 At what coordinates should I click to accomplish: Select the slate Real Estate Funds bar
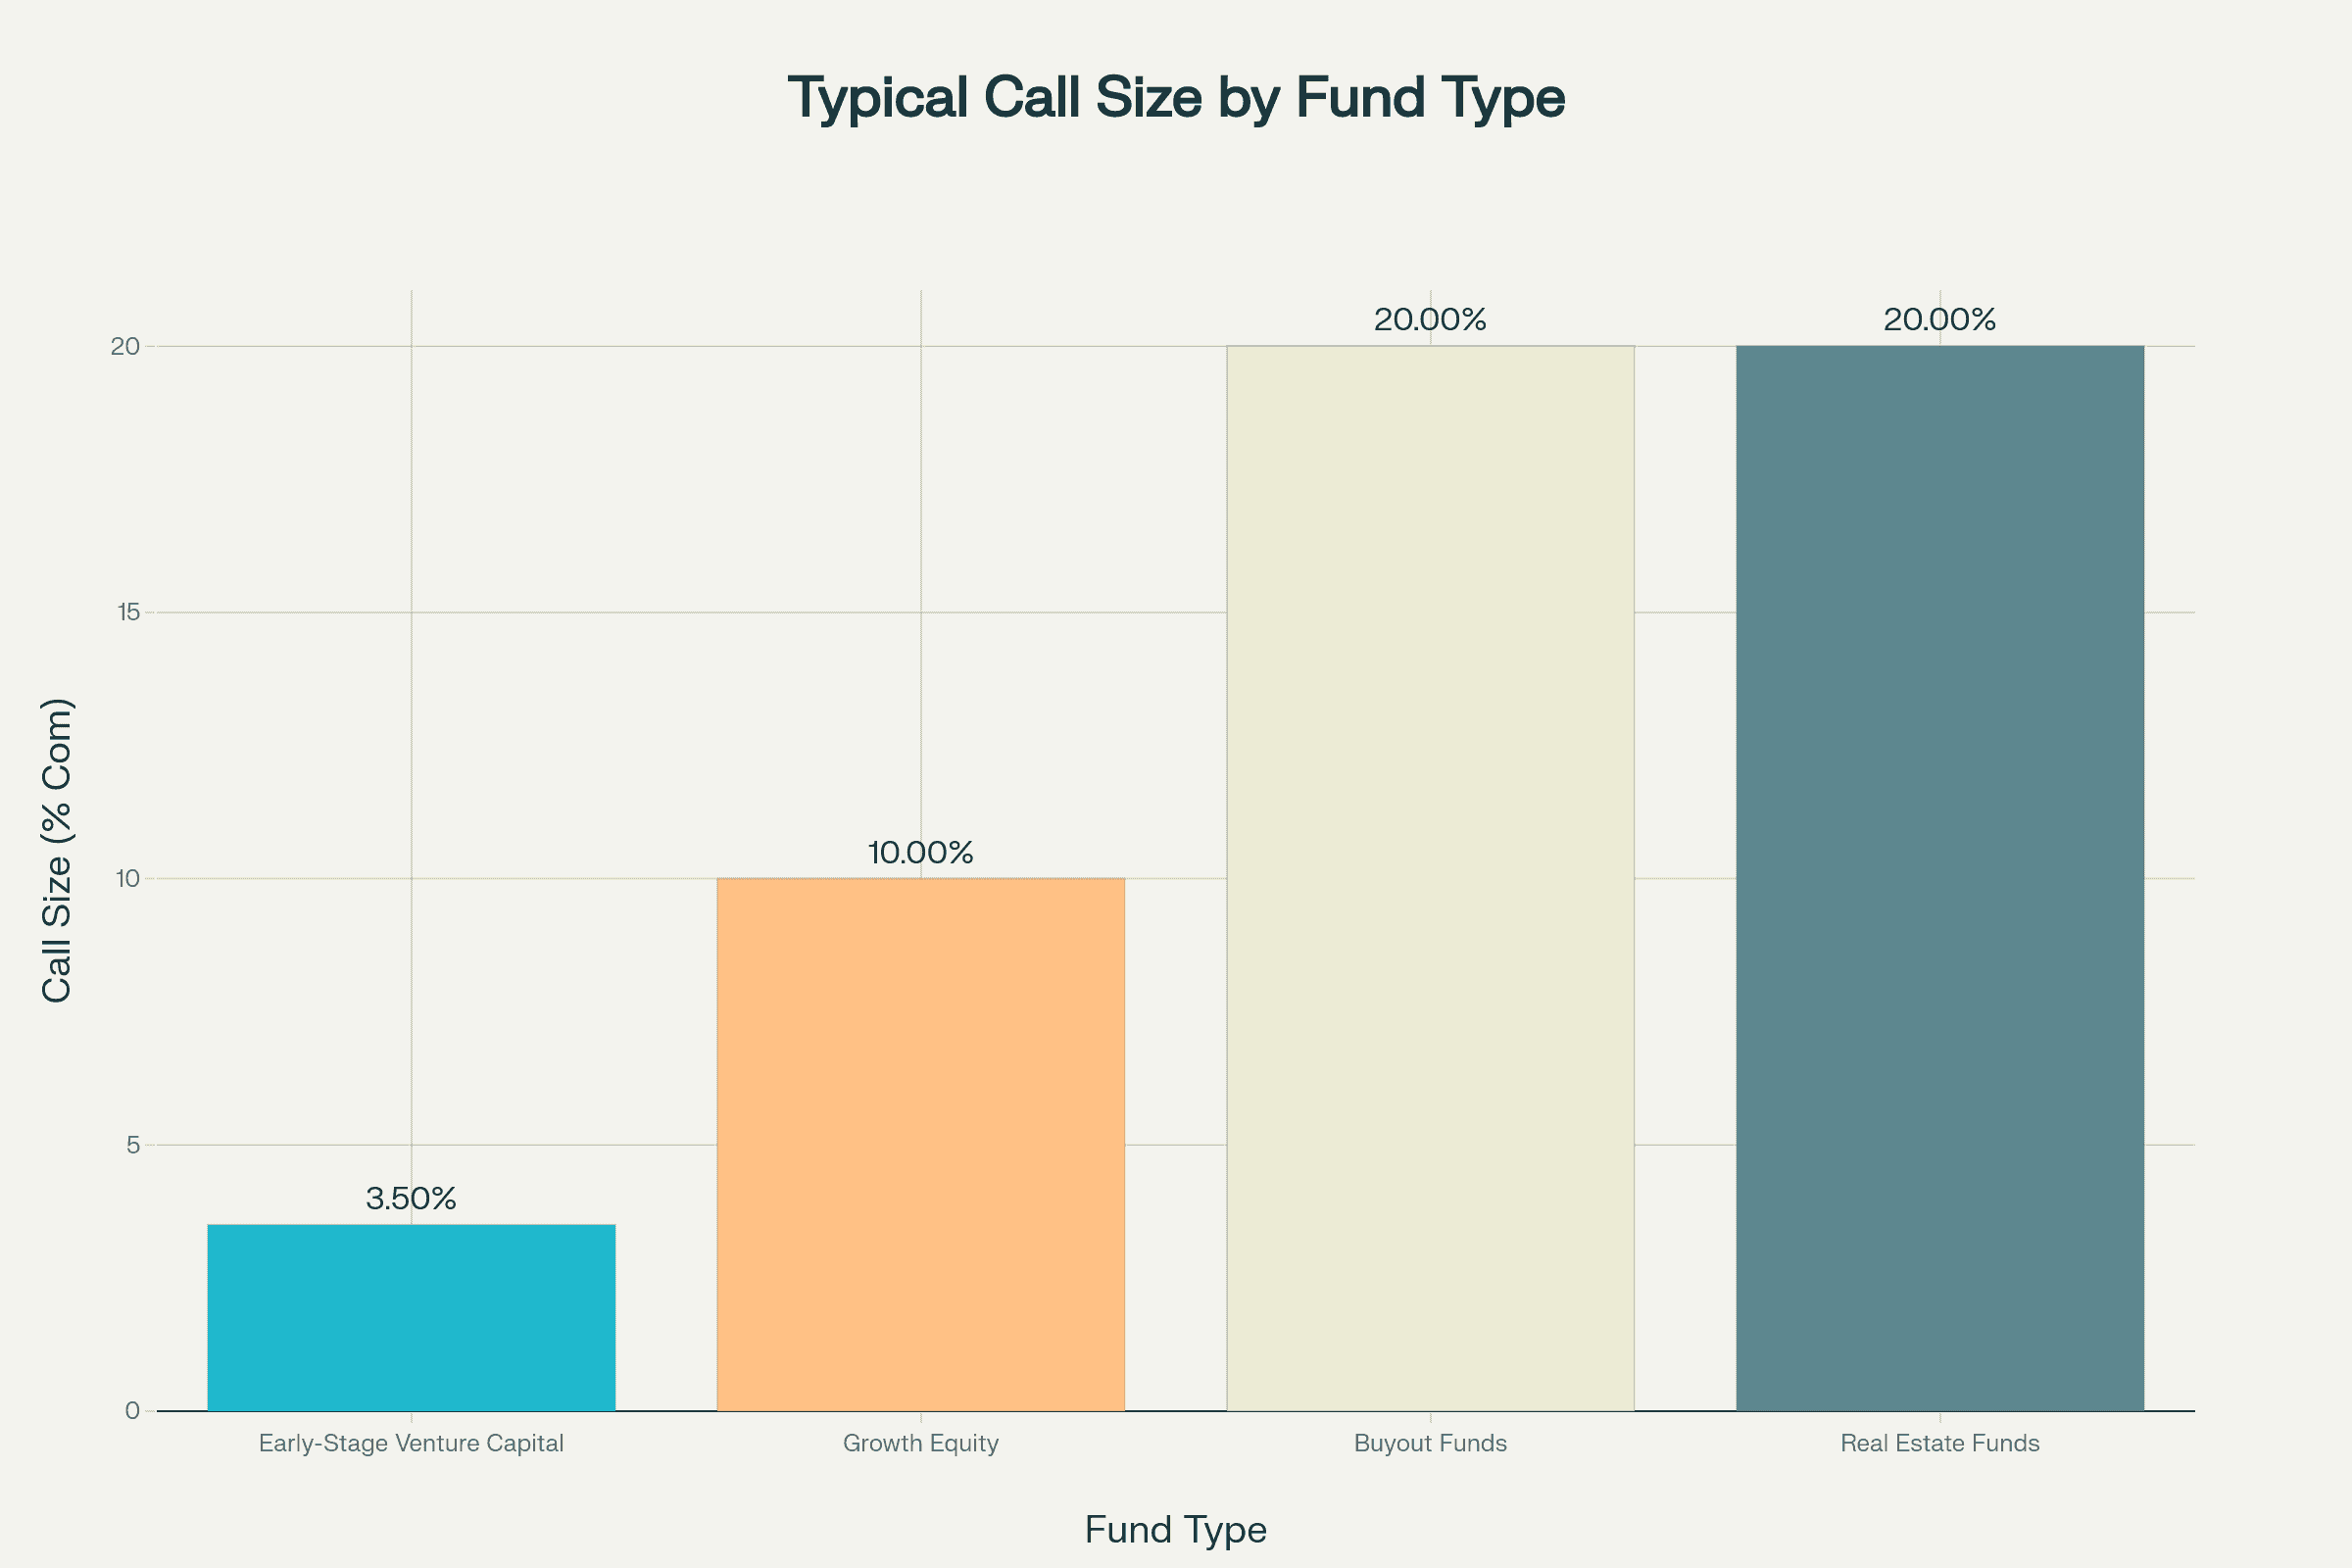(1939, 878)
